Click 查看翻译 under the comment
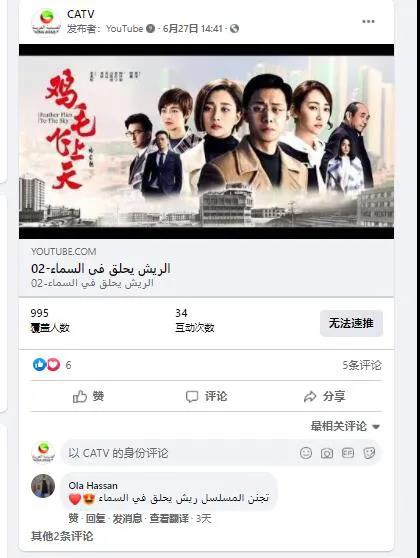420x558 pixels. (169, 518)
